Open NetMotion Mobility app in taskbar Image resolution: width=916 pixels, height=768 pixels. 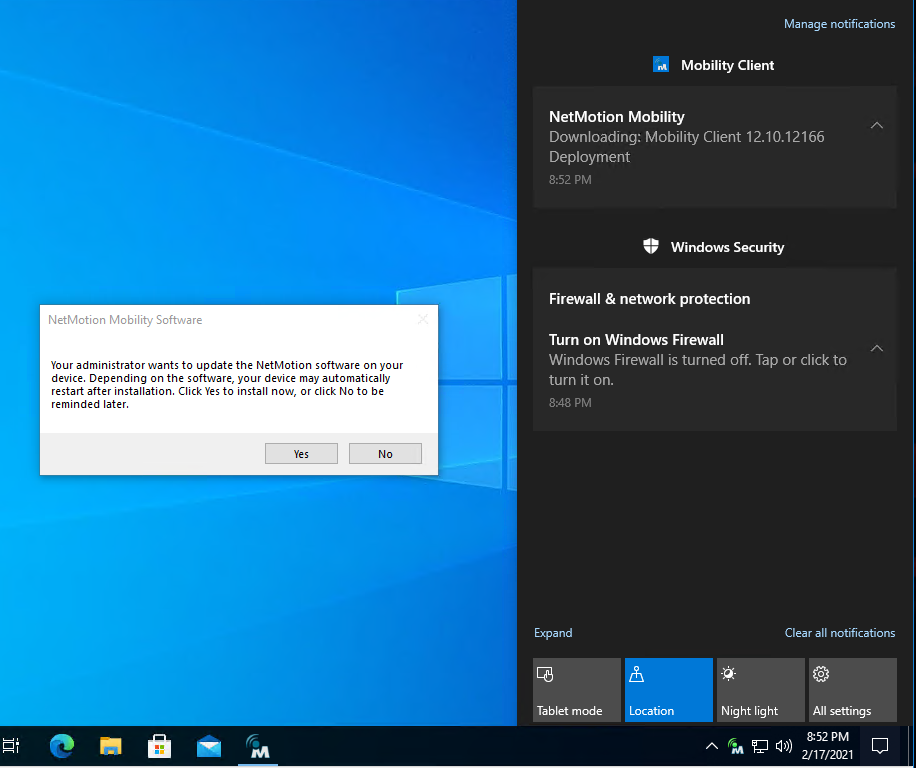click(x=259, y=746)
